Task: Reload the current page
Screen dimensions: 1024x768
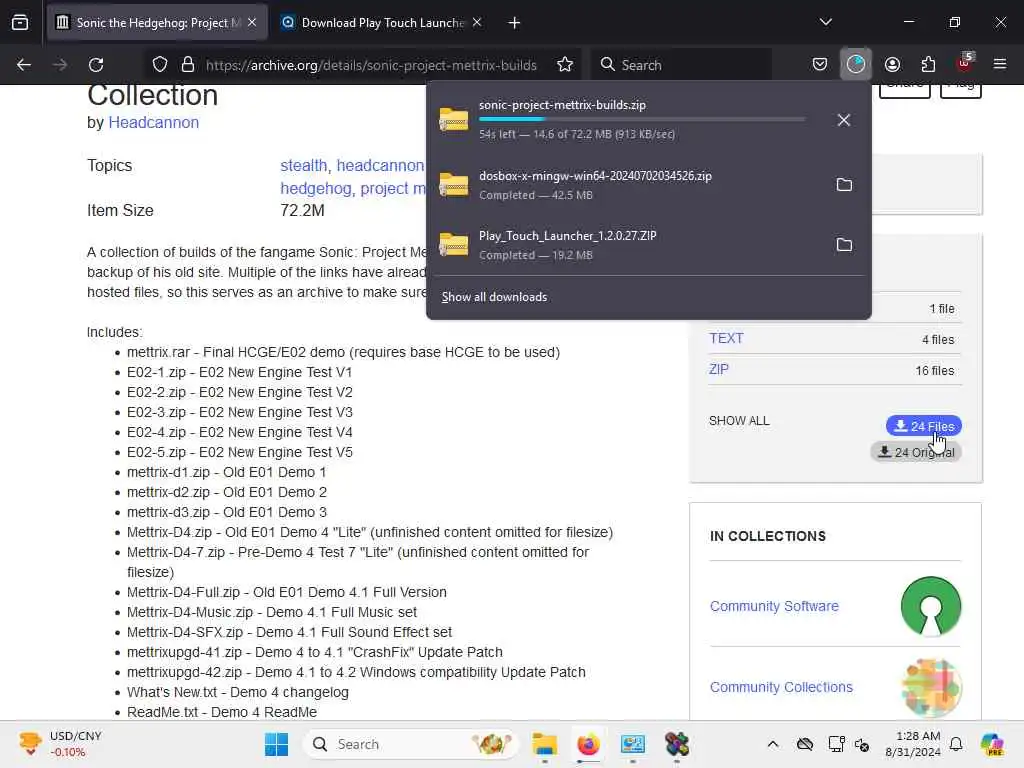Action: tap(96, 65)
